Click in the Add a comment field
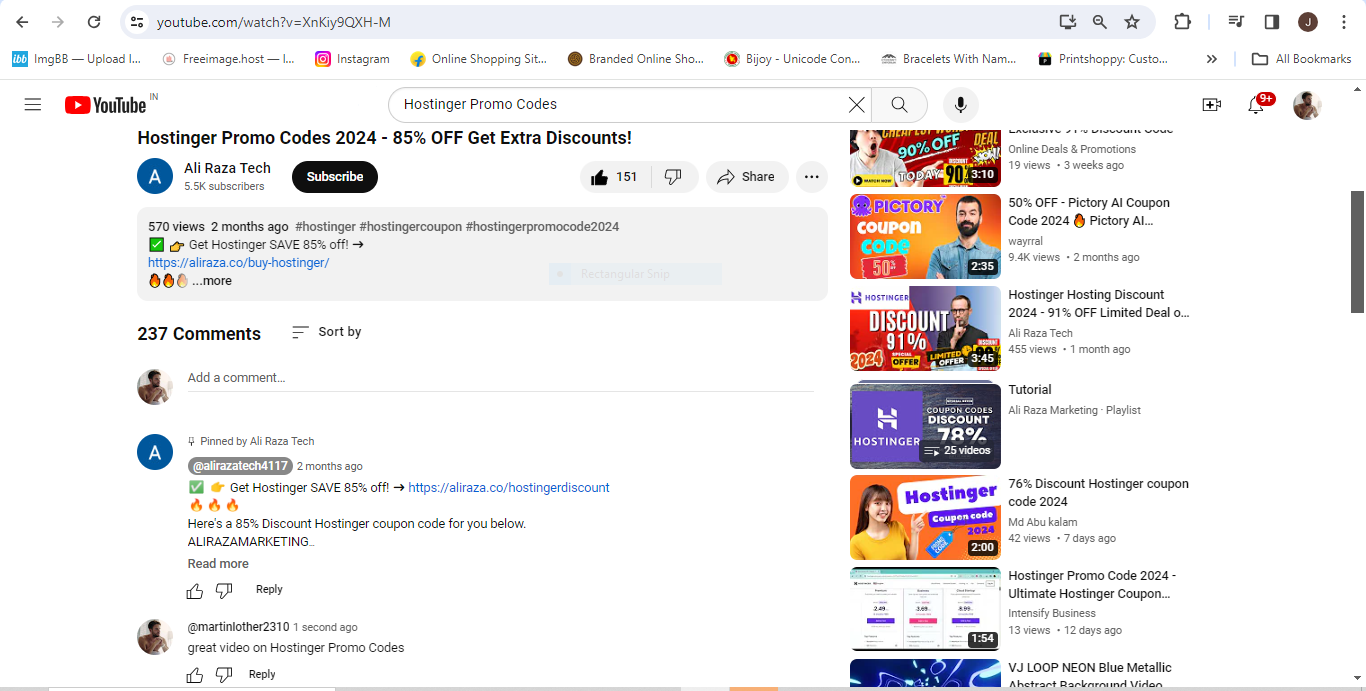 click(x=500, y=378)
